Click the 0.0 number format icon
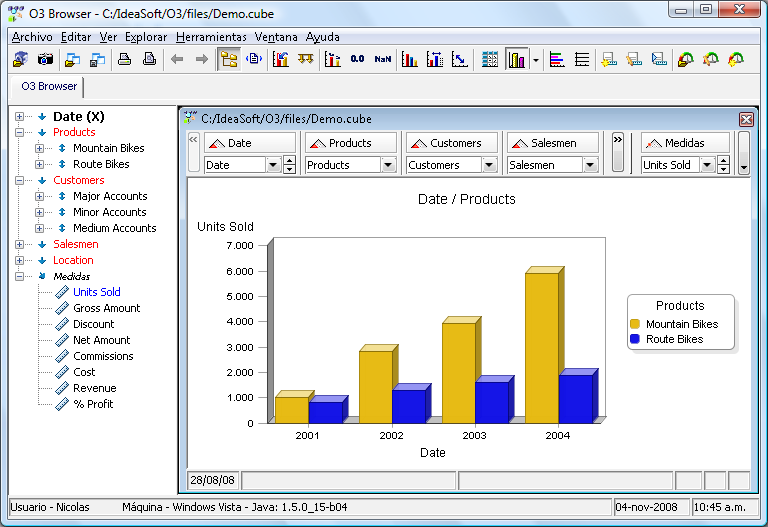Image resolution: width=768 pixels, height=527 pixels. (358, 59)
